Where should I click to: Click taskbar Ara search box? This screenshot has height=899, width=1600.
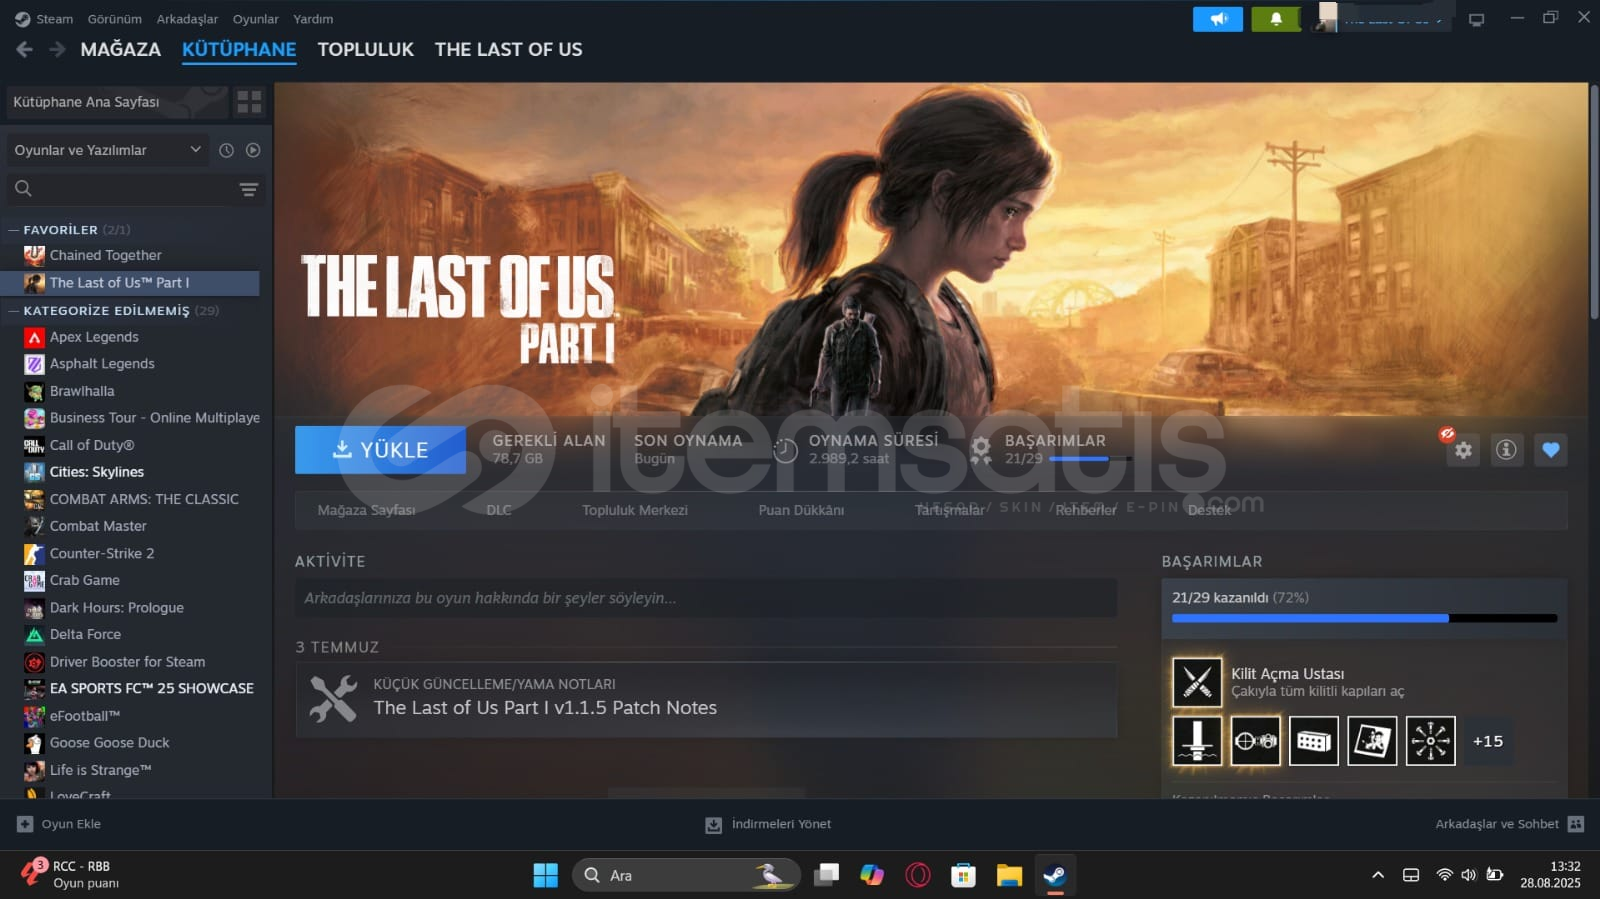(x=686, y=876)
